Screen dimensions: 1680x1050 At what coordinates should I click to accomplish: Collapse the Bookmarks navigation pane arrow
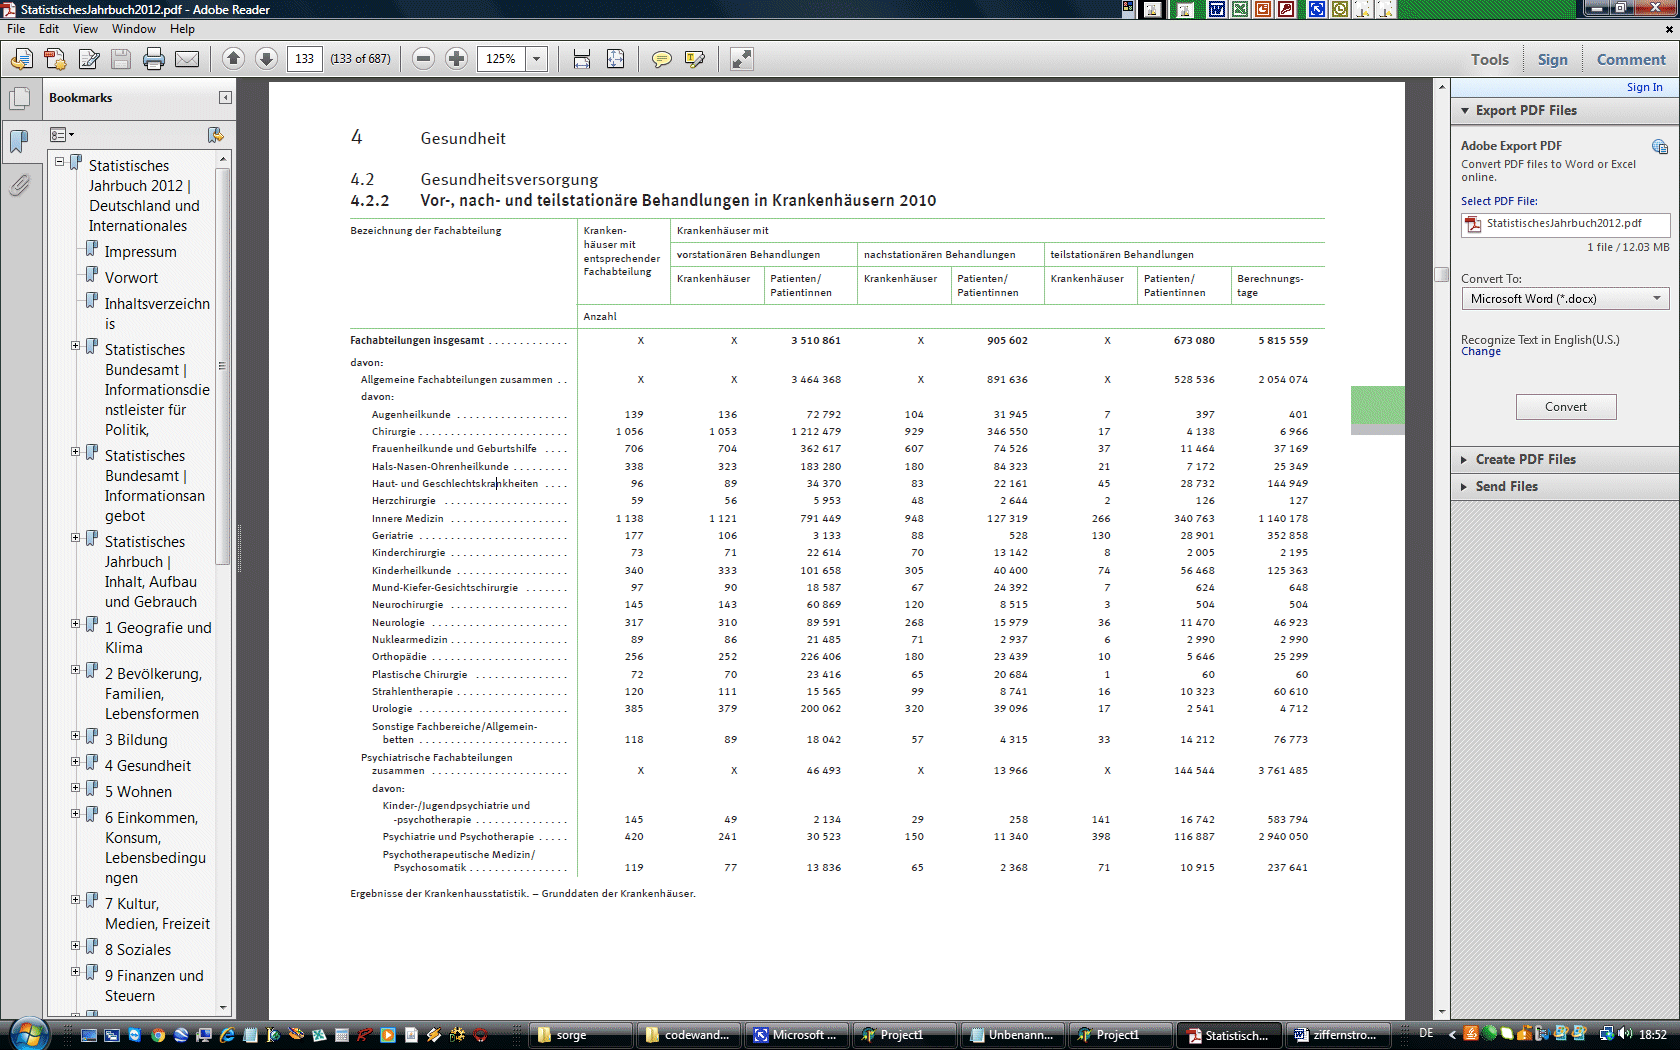click(225, 97)
